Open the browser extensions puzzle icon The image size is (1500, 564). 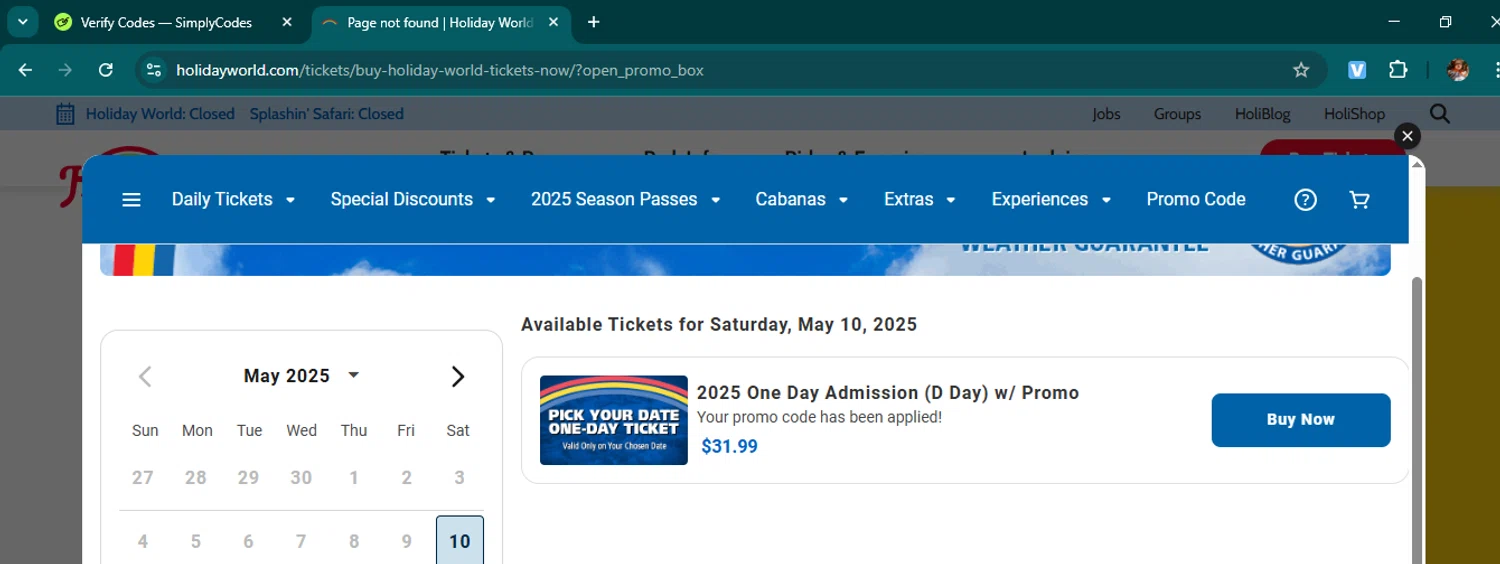pyautogui.click(x=1398, y=70)
